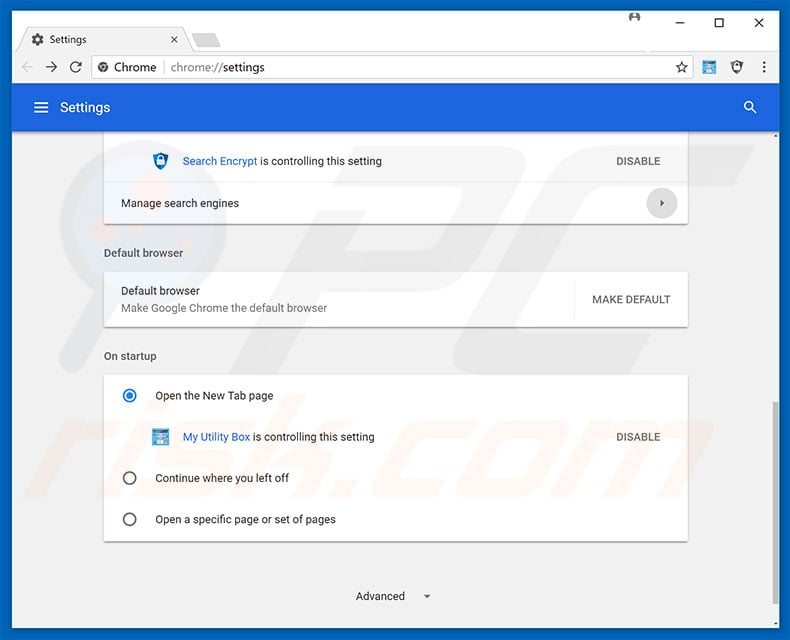Screen dimensions: 790x640
Task: Open the My Utility Box extension link
Action: pyautogui.click(x=216, y=437)
